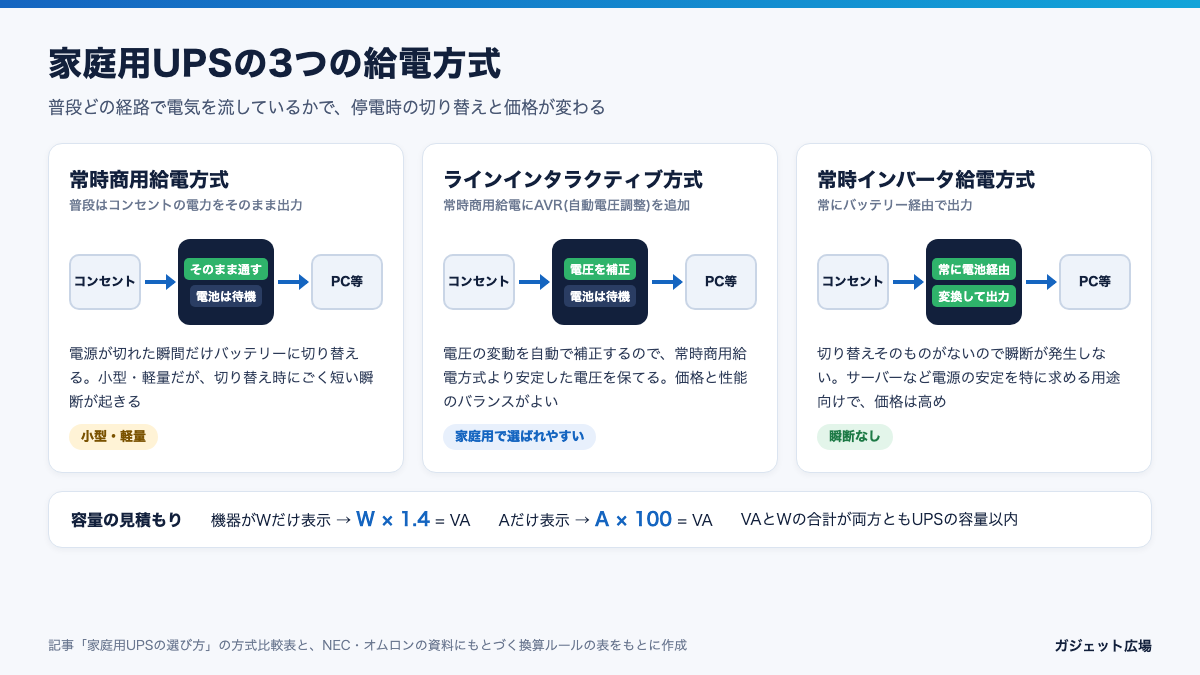
Task: Click the 家庭用で選ばれやすい tag
Action: [519, 437]
